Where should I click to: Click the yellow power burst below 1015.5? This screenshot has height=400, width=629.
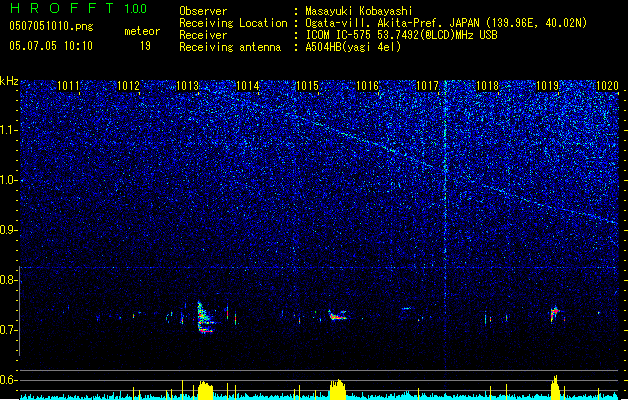point(337,389)
